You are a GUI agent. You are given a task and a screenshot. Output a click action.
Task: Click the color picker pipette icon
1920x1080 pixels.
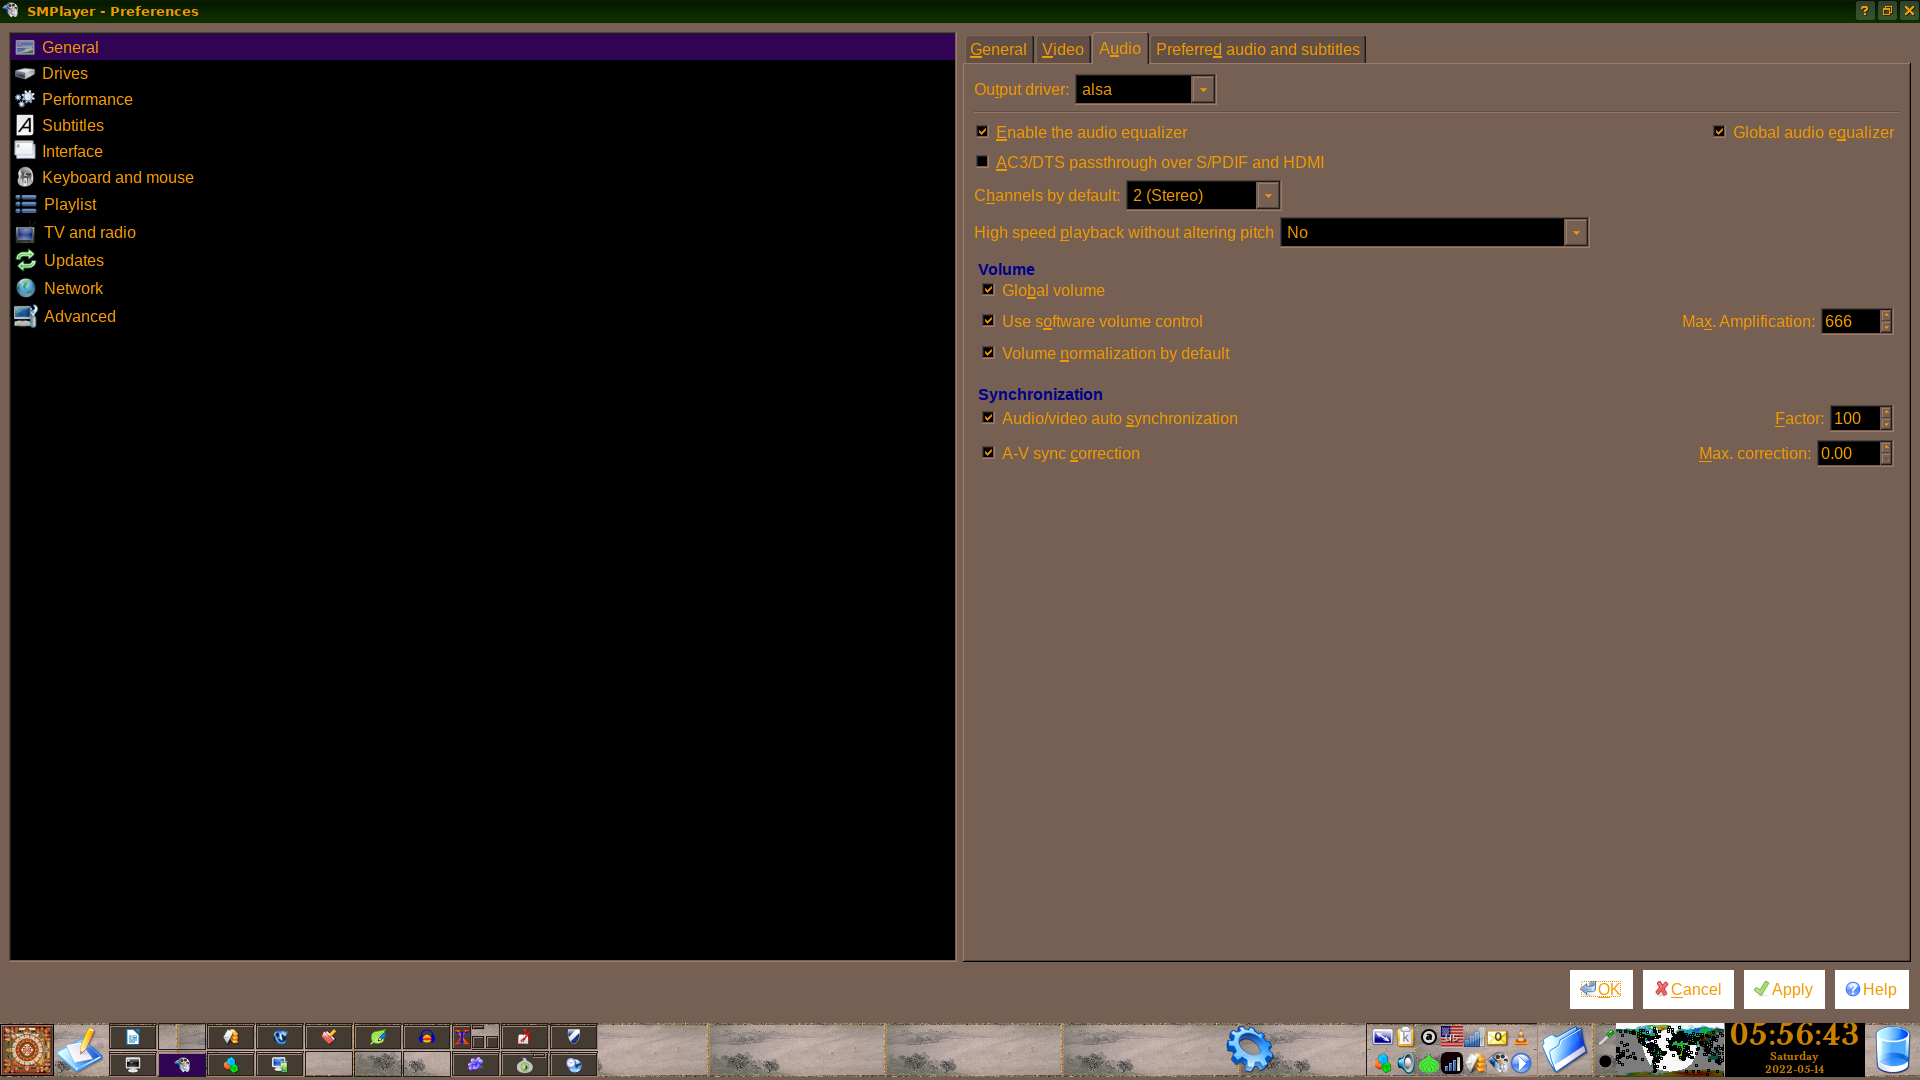click(x=1606, y=1037)
